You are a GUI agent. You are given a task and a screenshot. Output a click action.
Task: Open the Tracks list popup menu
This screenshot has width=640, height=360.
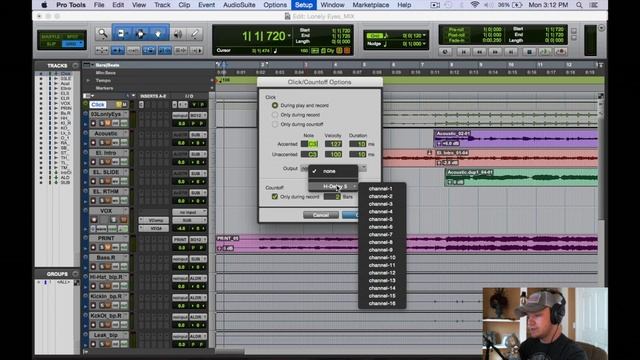coord(75,65)
